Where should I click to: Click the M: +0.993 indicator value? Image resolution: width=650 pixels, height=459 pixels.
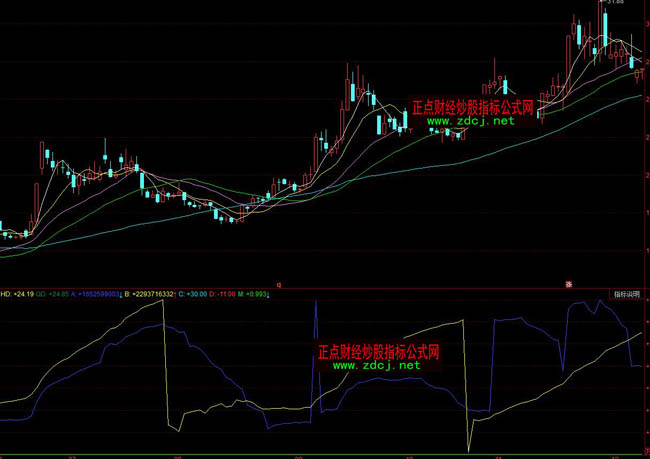[x=254, y=295]
